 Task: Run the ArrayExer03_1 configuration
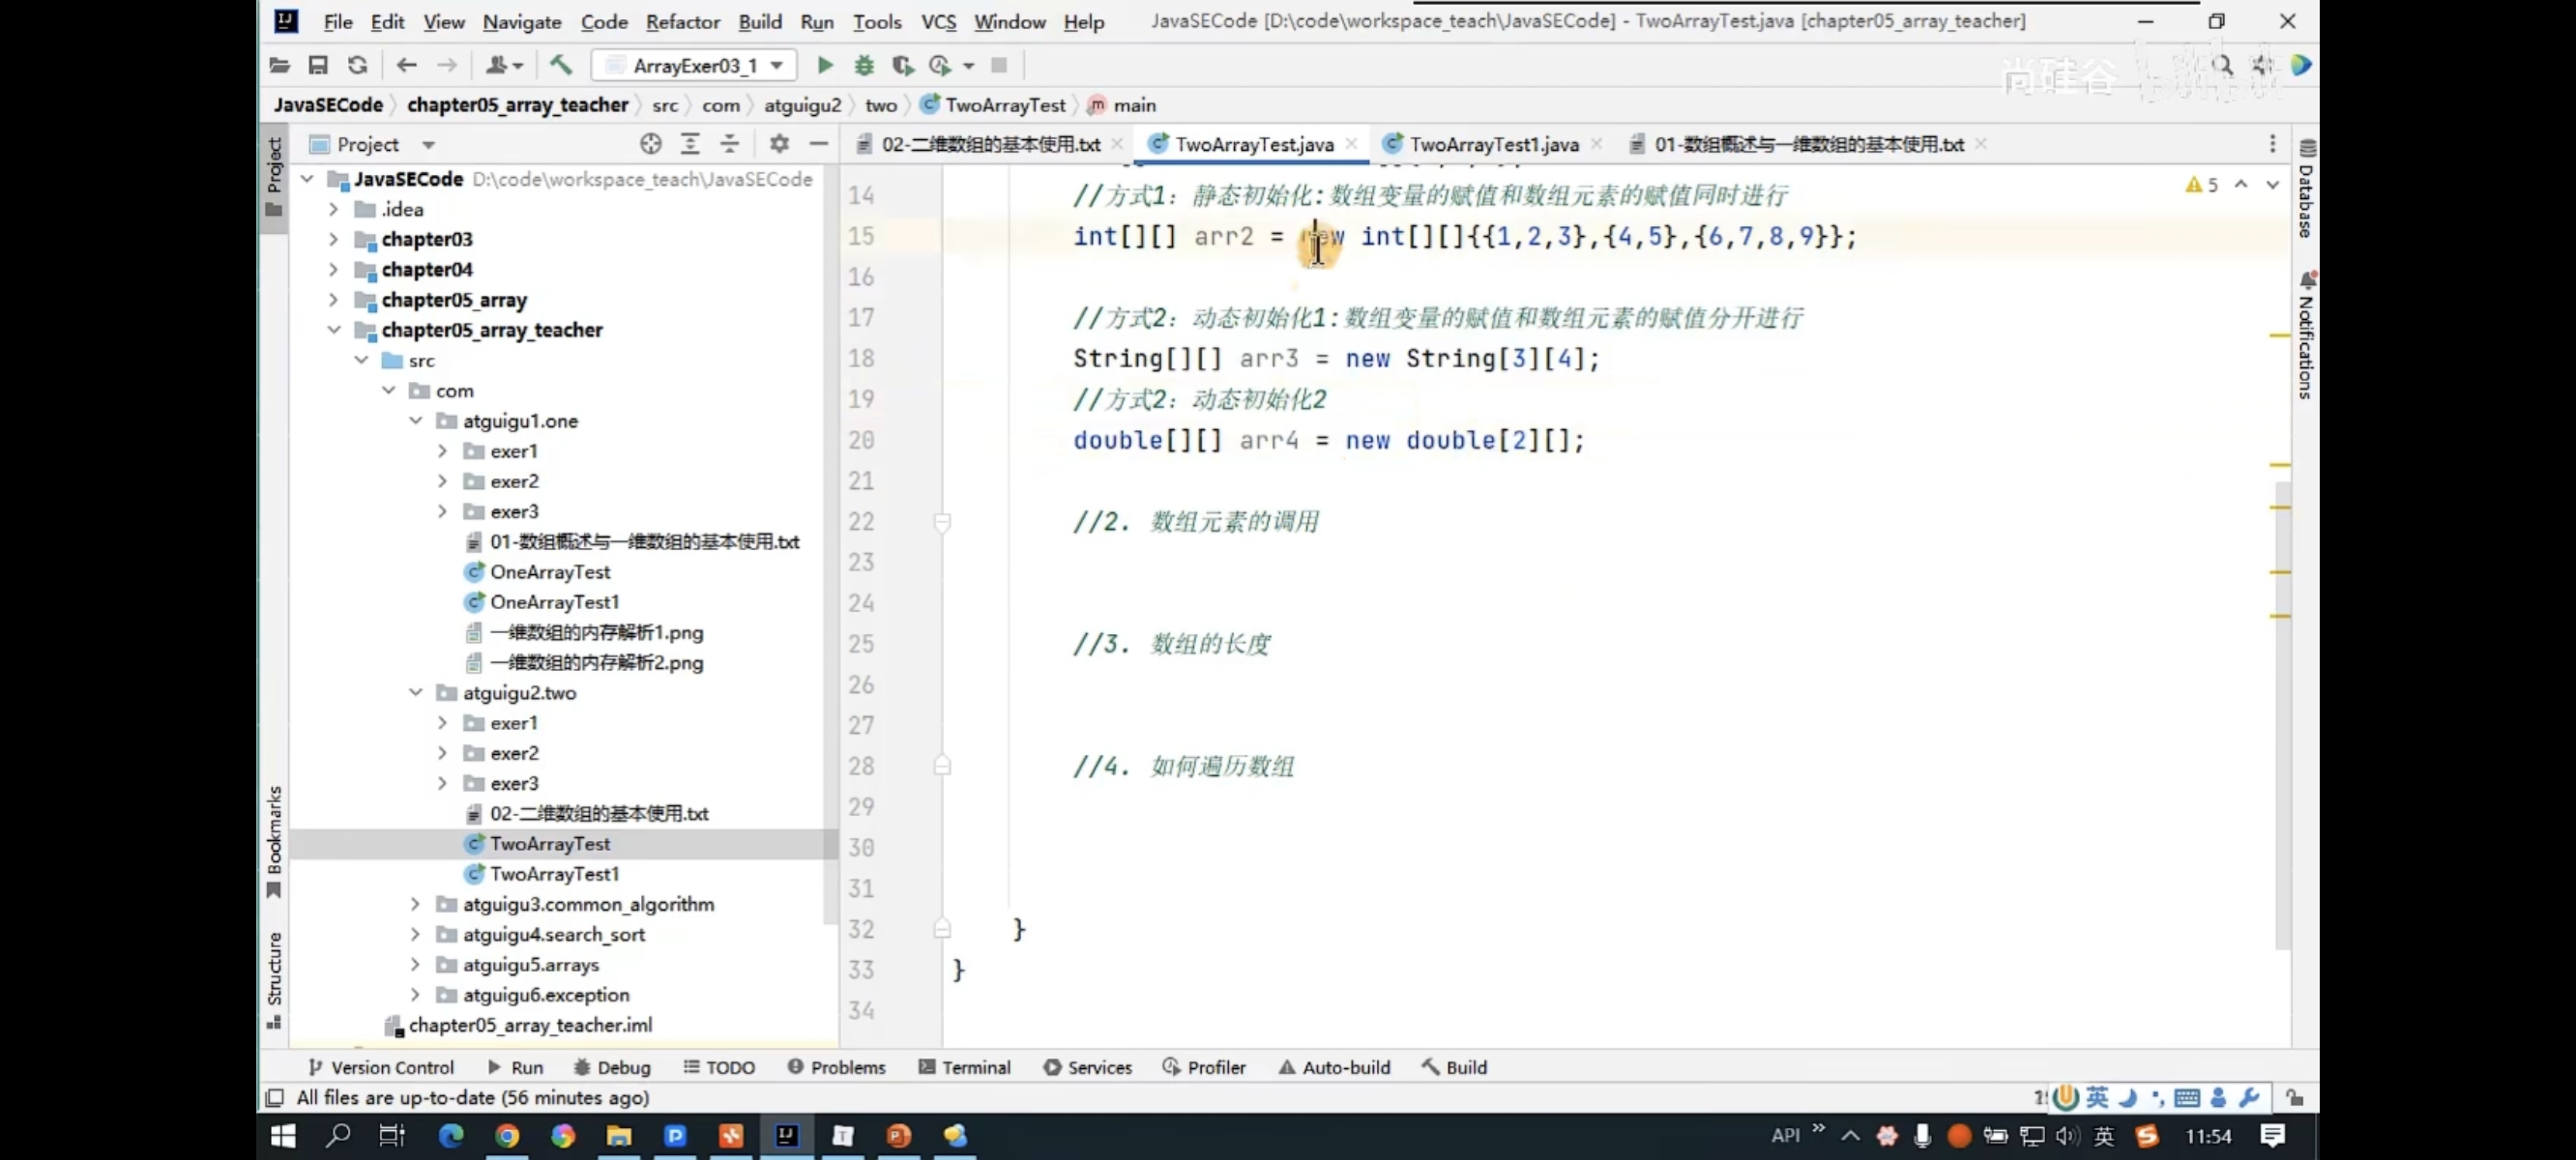(x=825, y=65)
